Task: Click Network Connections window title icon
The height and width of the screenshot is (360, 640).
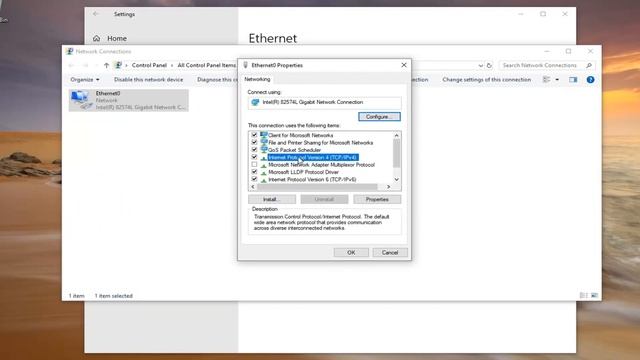Action: tap(69, 51)
